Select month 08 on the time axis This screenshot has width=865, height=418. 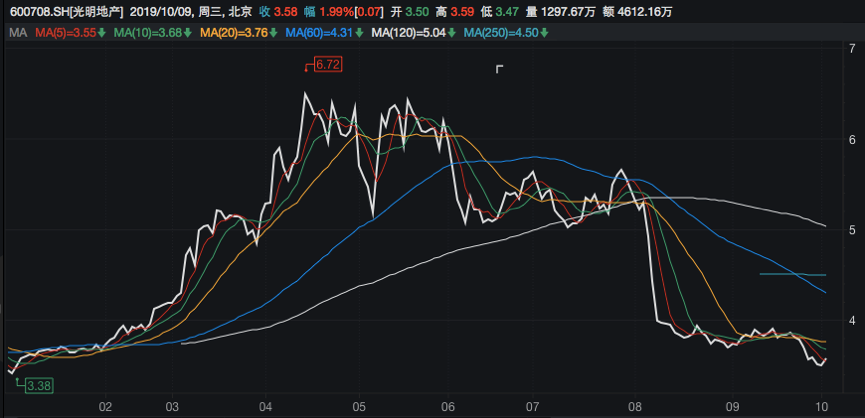(x=636, y=406)
